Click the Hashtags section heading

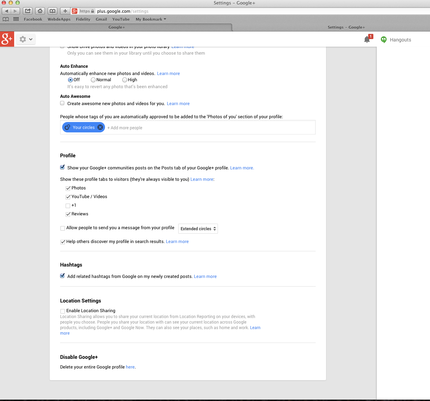click(71, 265)
